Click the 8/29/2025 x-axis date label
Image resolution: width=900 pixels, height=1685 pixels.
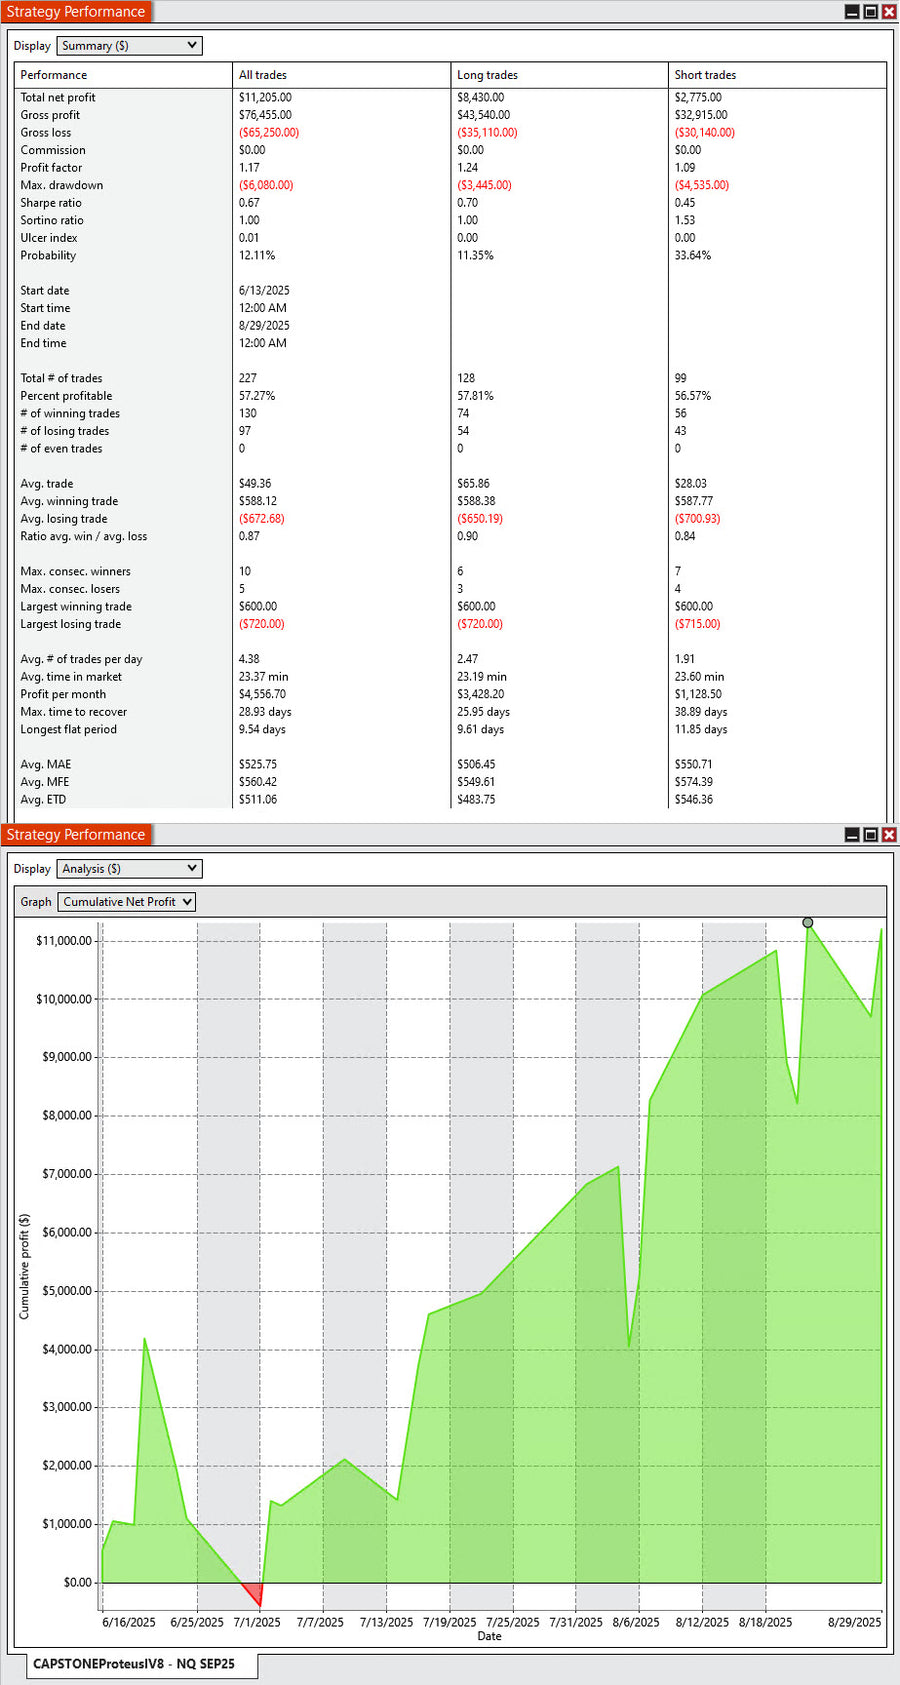[854, 1623]
